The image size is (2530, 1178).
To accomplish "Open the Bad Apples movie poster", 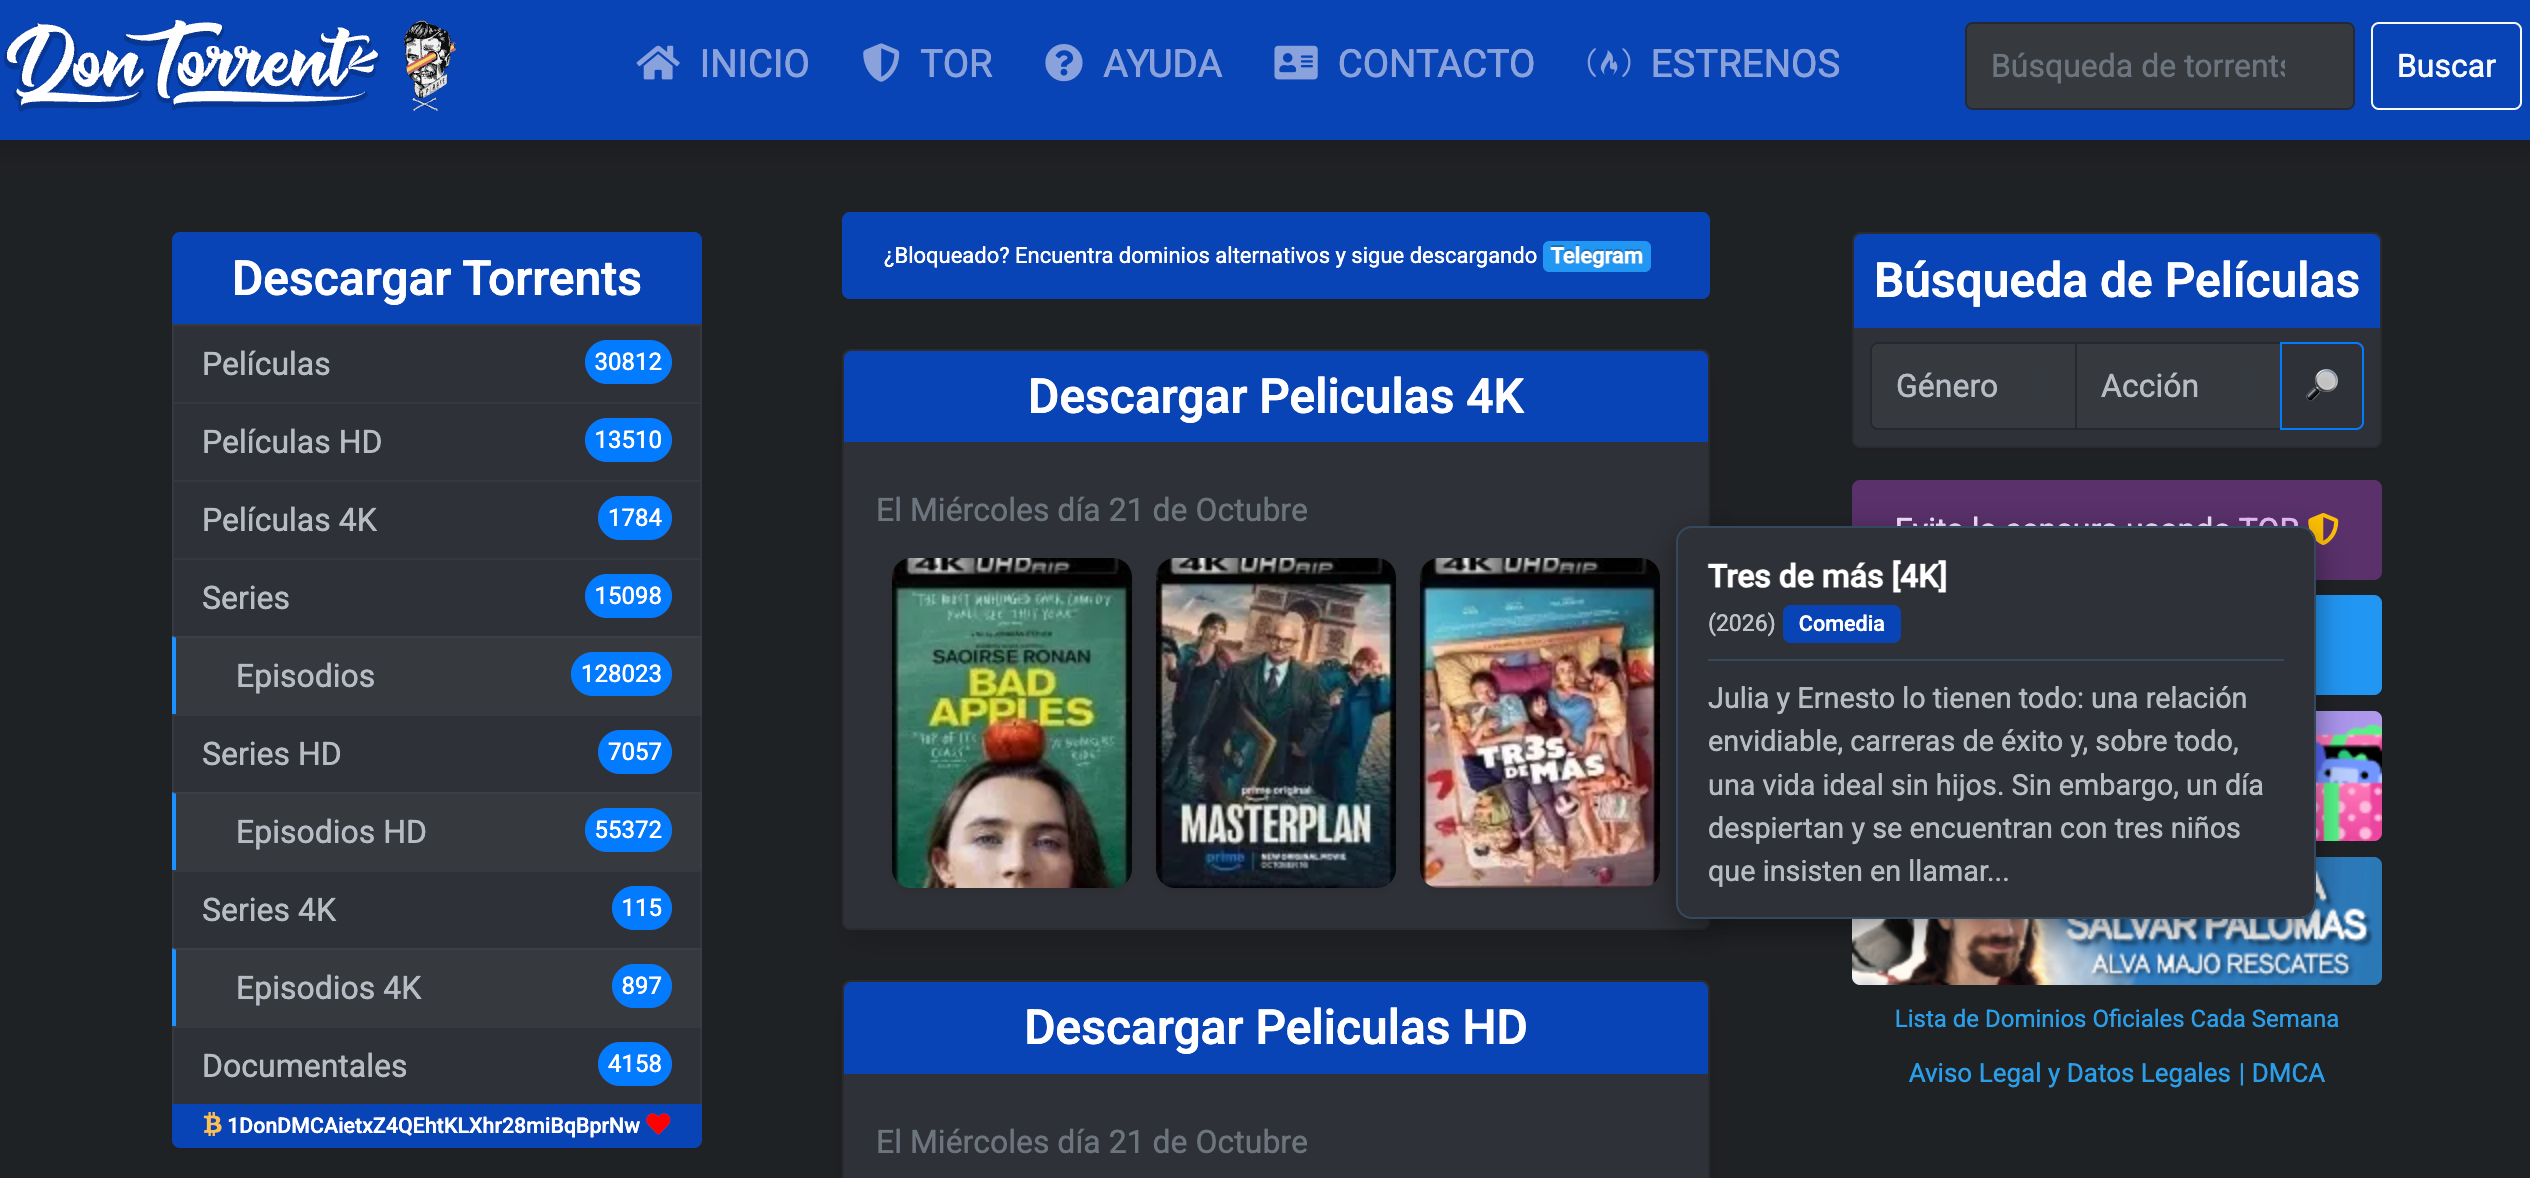I will tap(1011, 723).
